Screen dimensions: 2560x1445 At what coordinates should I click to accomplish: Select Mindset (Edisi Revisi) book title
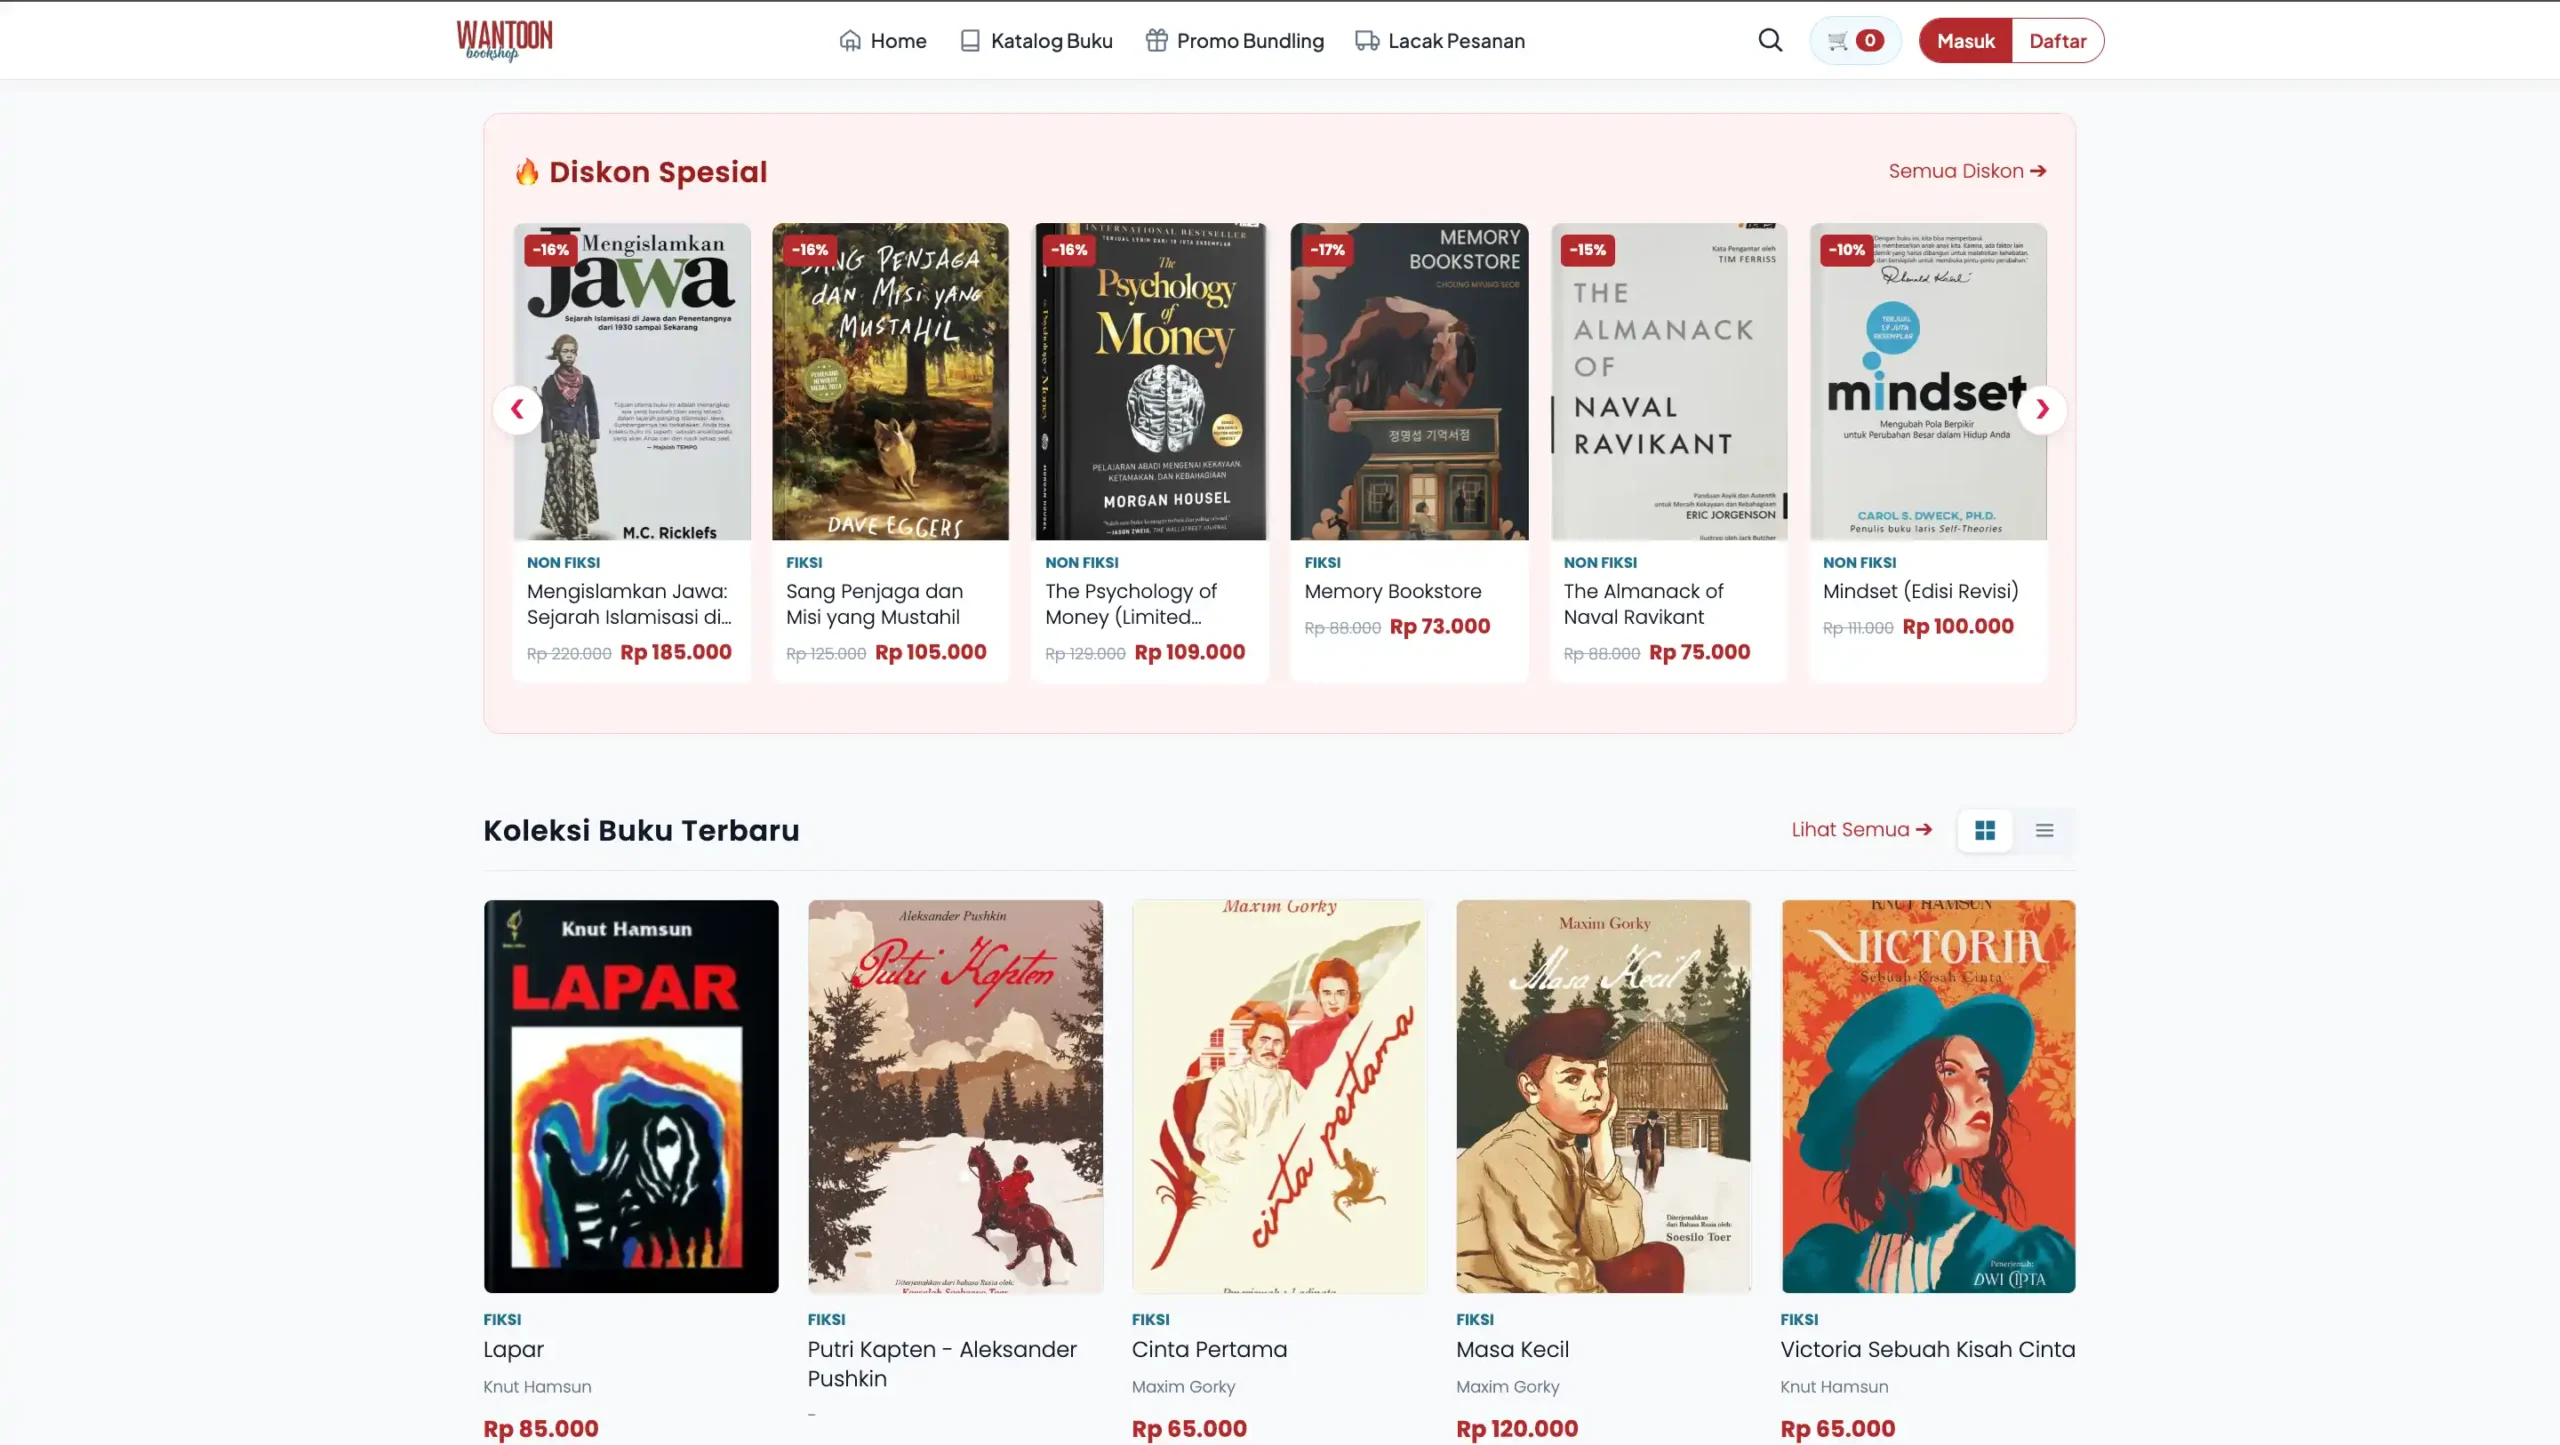pos(1920,591)
